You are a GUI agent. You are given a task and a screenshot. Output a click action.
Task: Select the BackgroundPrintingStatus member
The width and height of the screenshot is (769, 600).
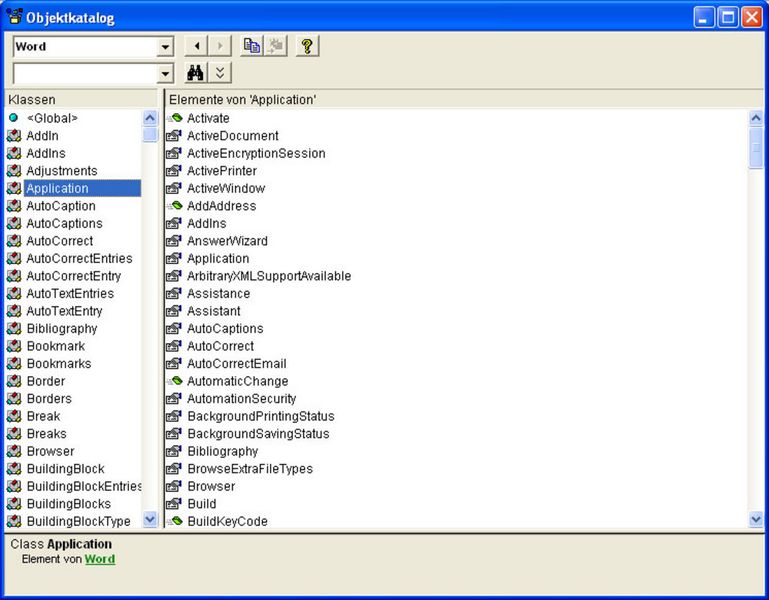tap(260, 417)
